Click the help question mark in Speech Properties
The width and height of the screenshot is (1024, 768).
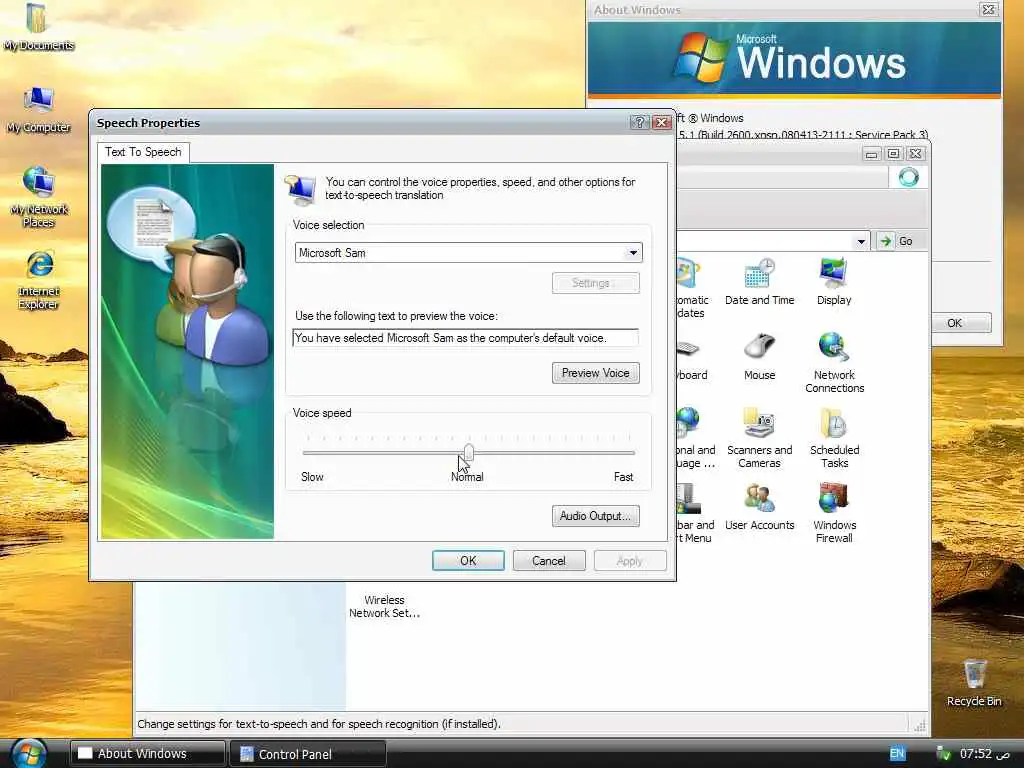(x=639, y=122)
